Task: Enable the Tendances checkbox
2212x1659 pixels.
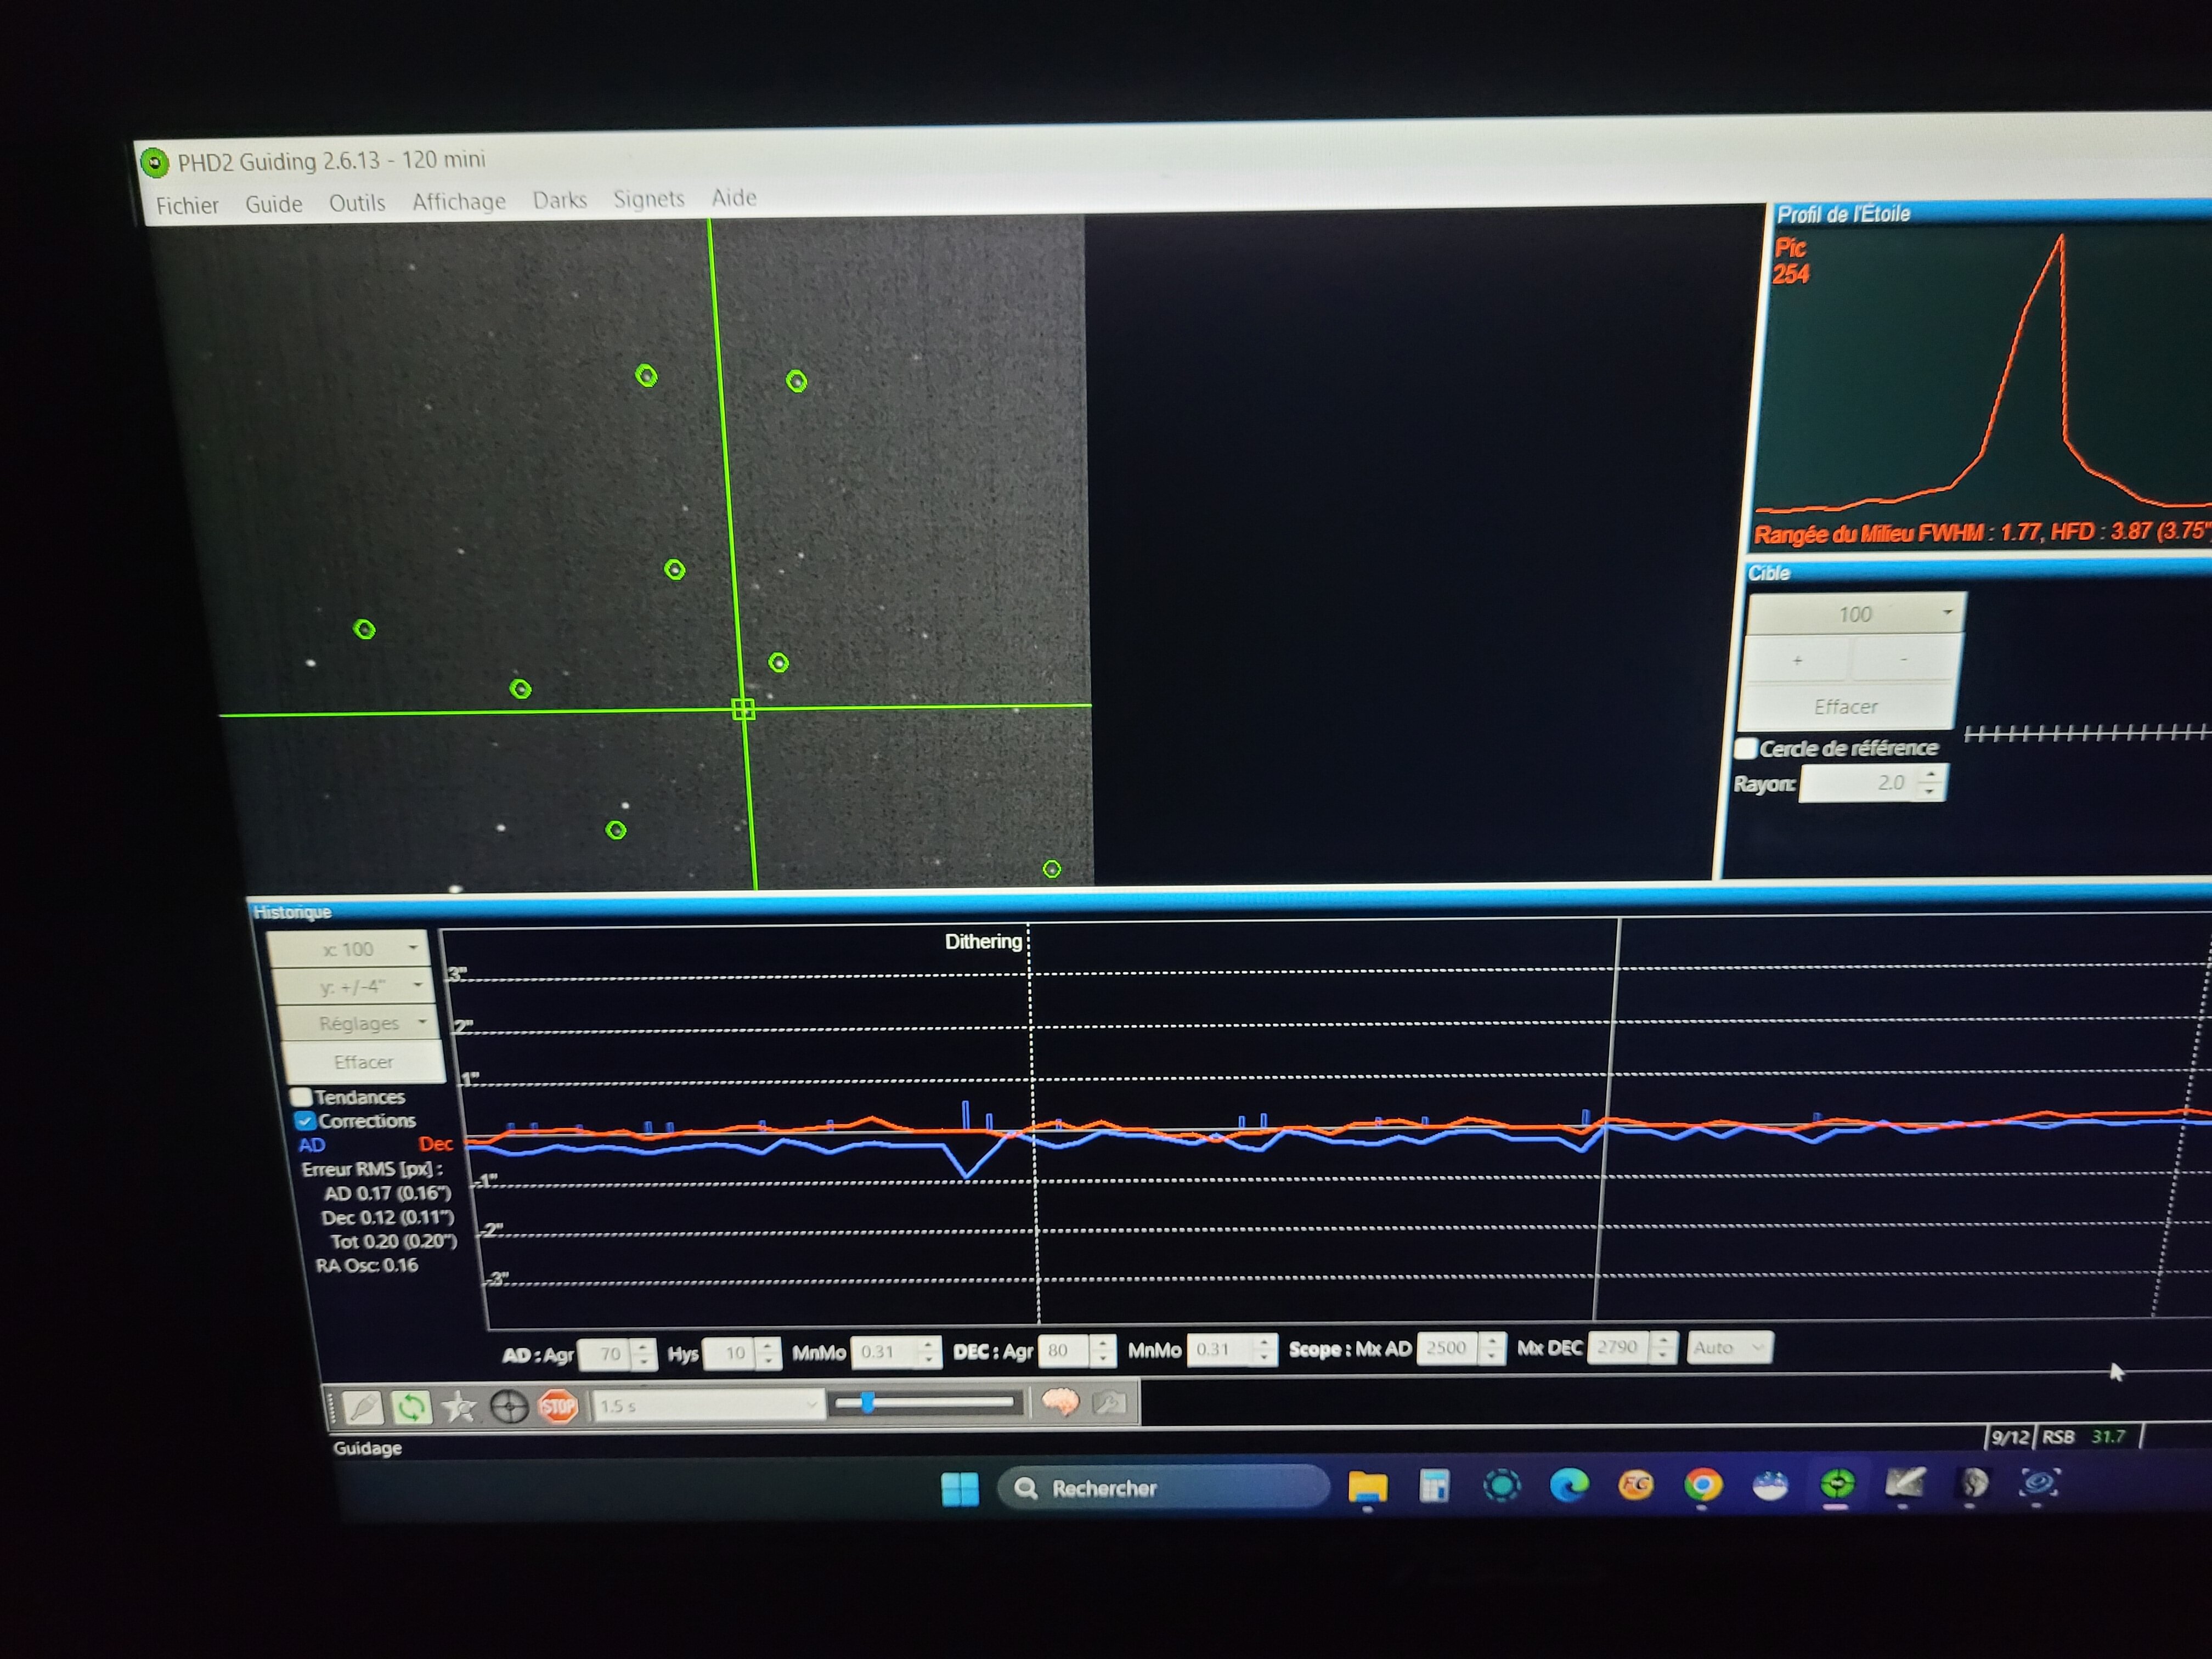Action: pyautogui.click(x=302, y=1097)
